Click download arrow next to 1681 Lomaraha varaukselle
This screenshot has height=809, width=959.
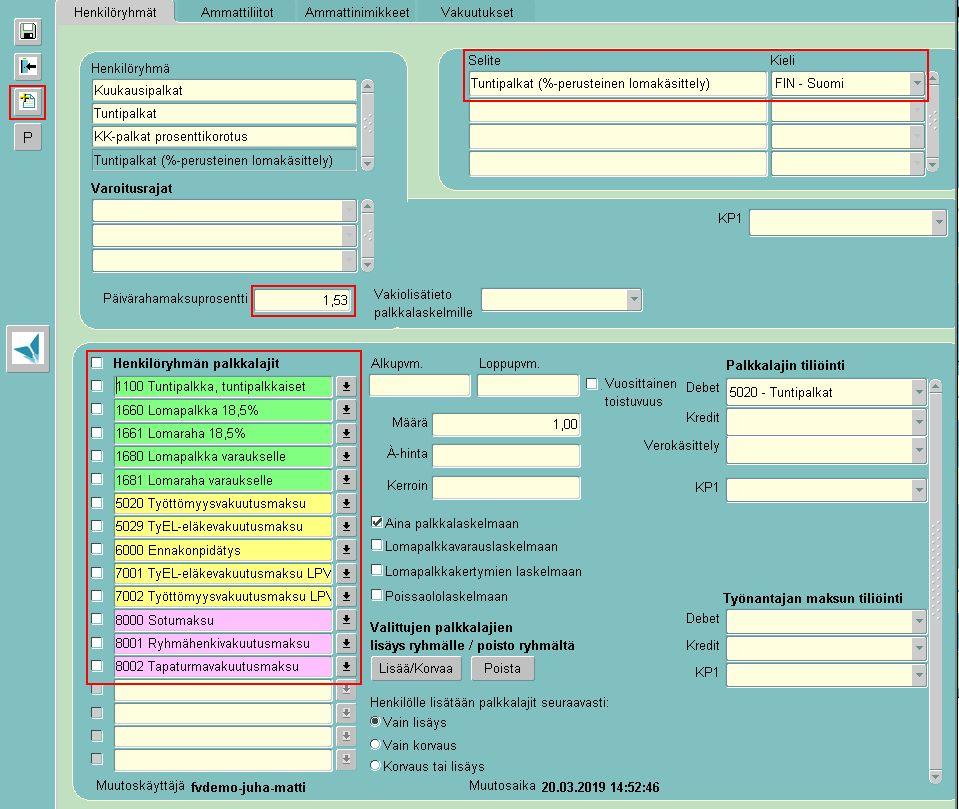click(346, 480)
